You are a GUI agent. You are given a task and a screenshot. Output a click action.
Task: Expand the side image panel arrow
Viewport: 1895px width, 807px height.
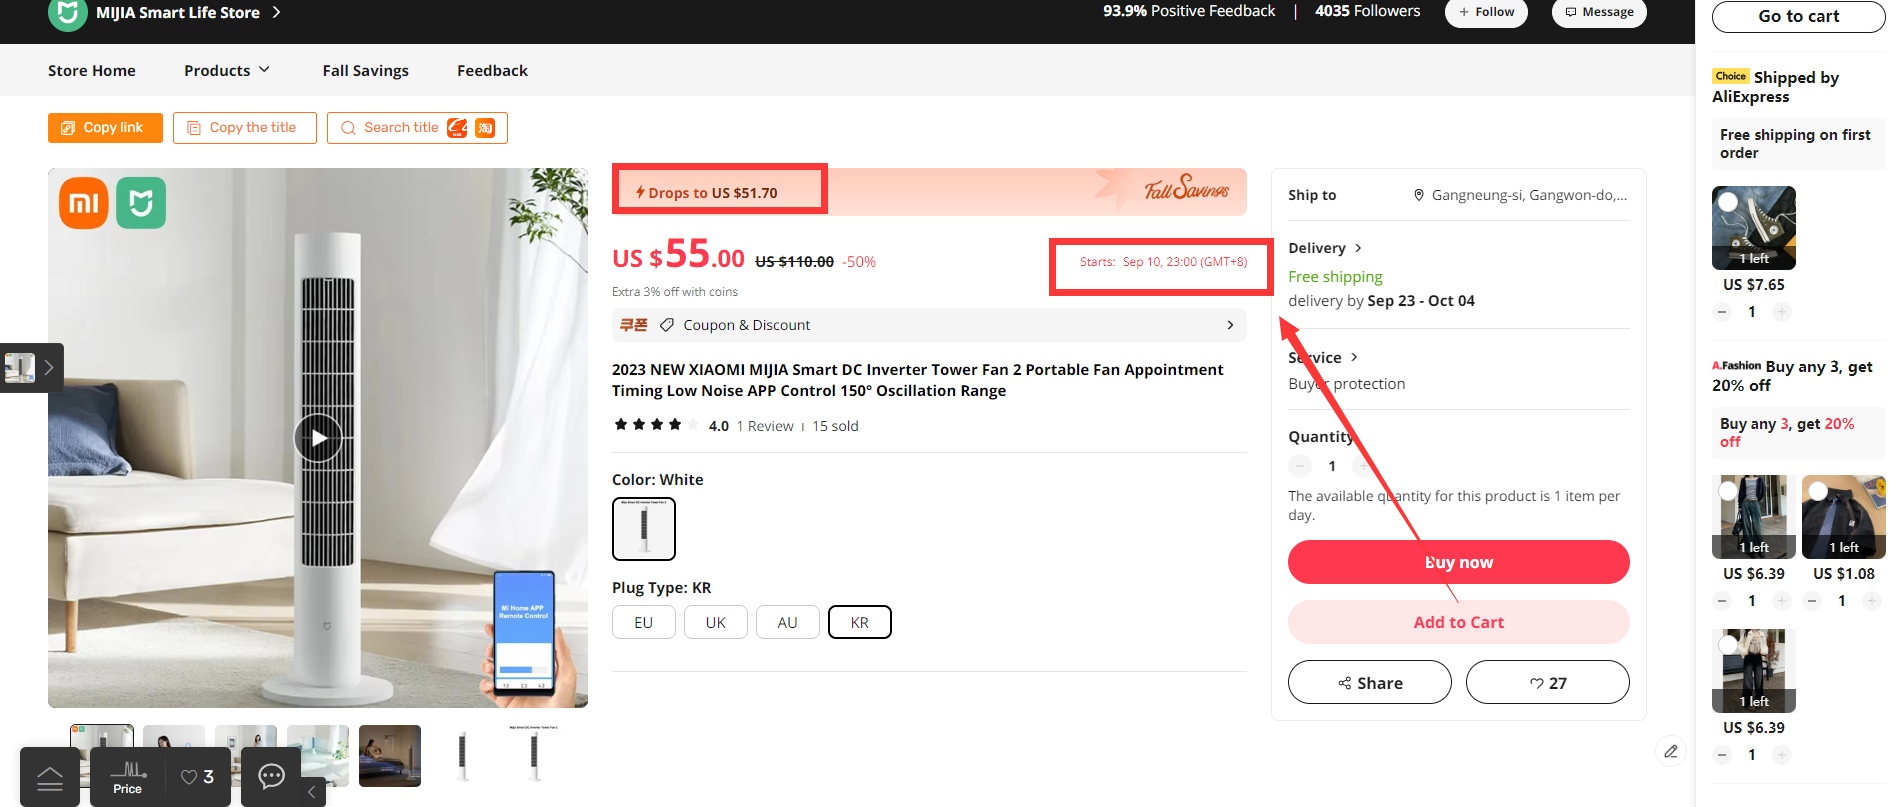tap(49, 368)
